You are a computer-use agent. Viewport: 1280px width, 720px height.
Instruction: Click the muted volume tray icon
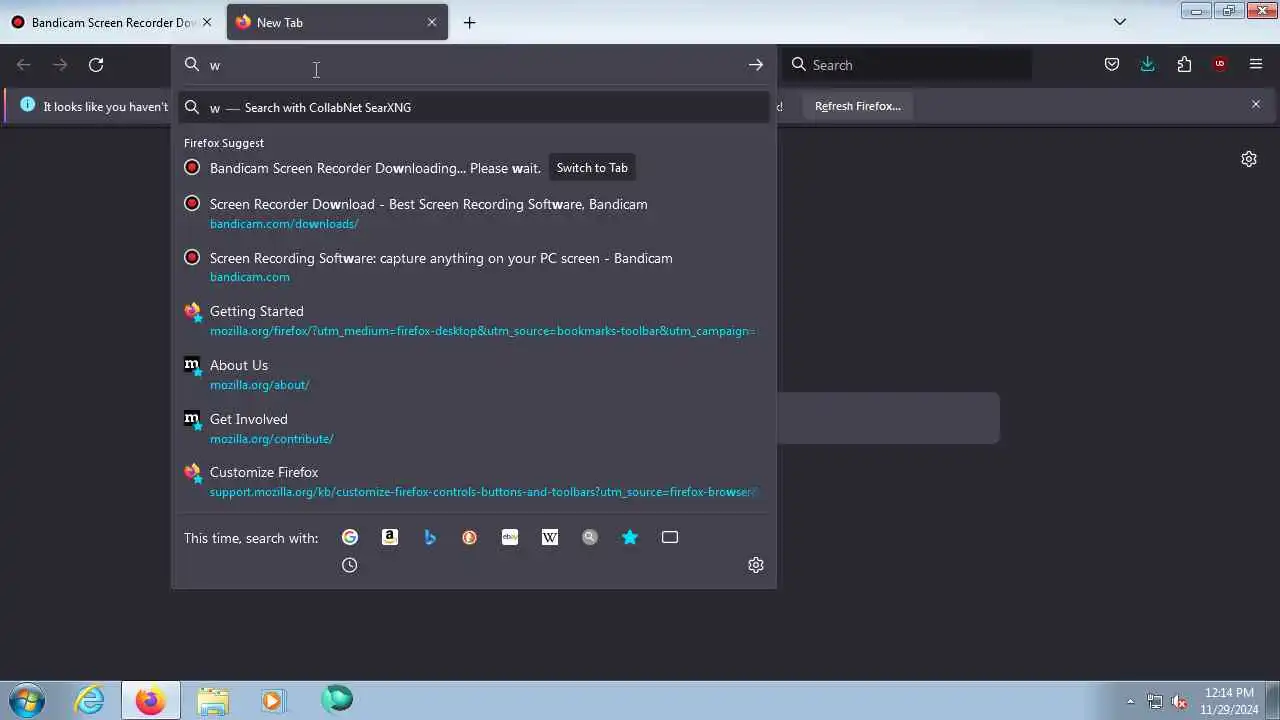pyautogui.click(x=1179, y=701)
